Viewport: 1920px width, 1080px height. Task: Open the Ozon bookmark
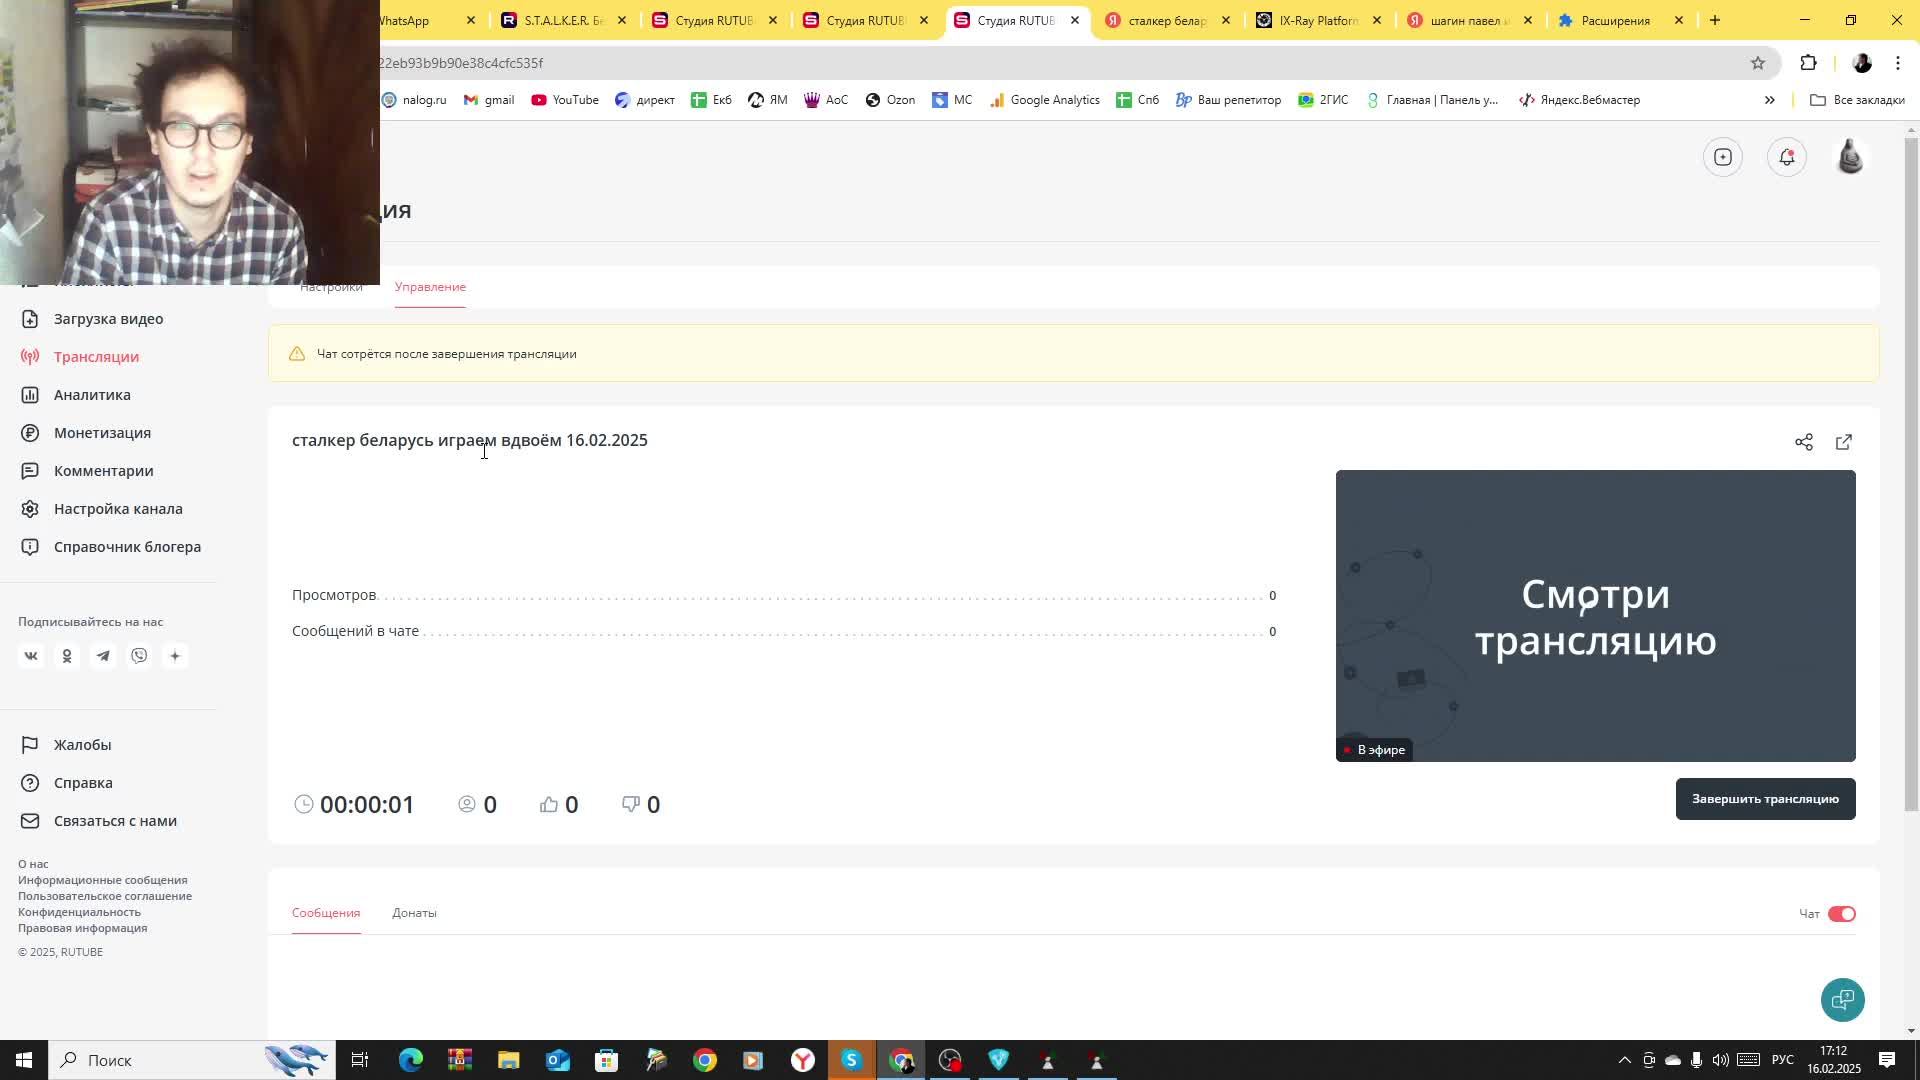[x=890, y=100]
